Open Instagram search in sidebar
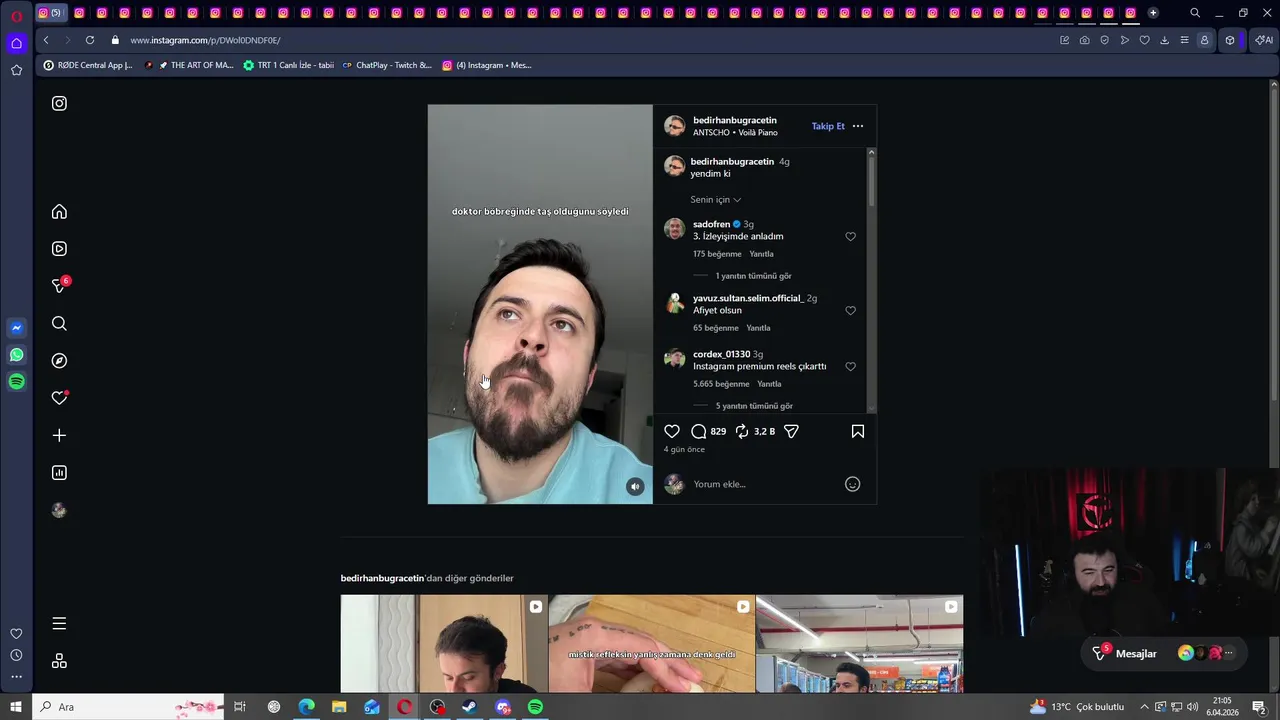 (x=59, y=324)
